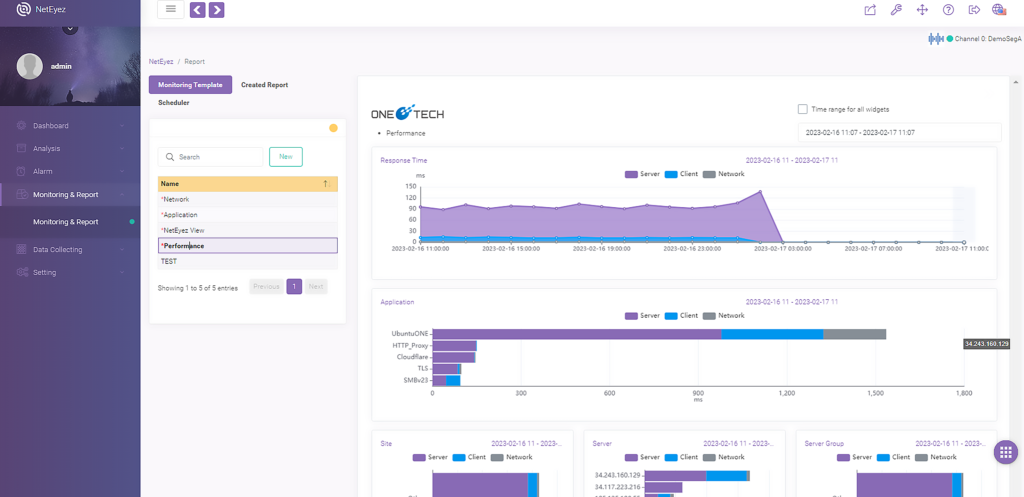This screenshot has height=497, width=1024.
Task: Click the logout icon in top bar
Action: click(x=974, y=10)
